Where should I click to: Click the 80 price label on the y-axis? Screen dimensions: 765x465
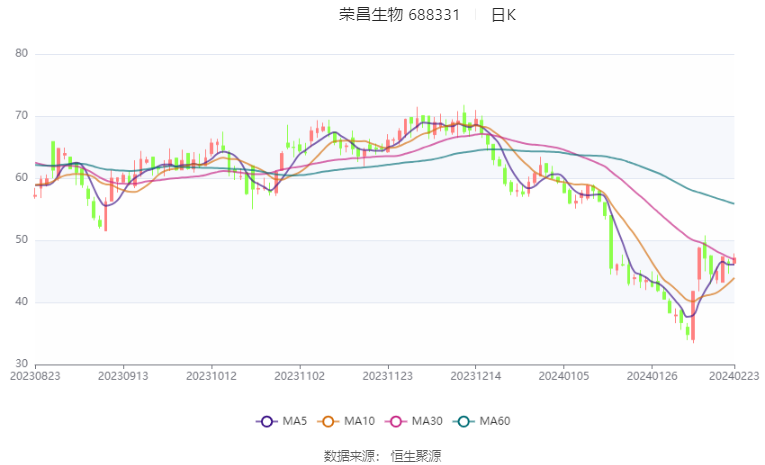click(x=21, y=54)
